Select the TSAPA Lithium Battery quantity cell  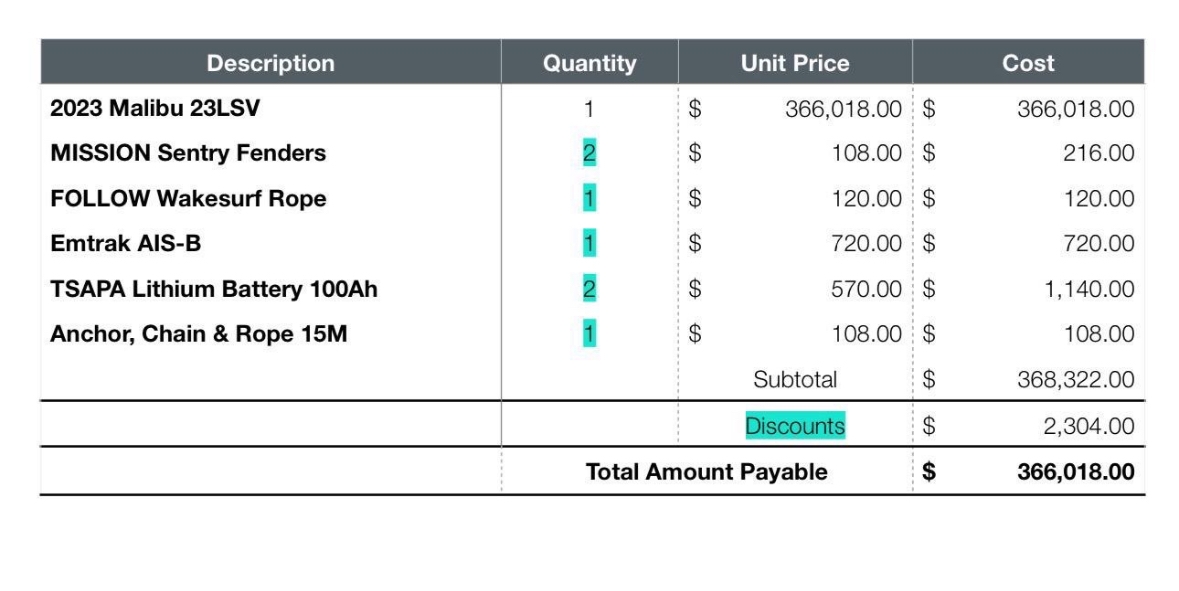pyautogui.click(x=589, y=289)
